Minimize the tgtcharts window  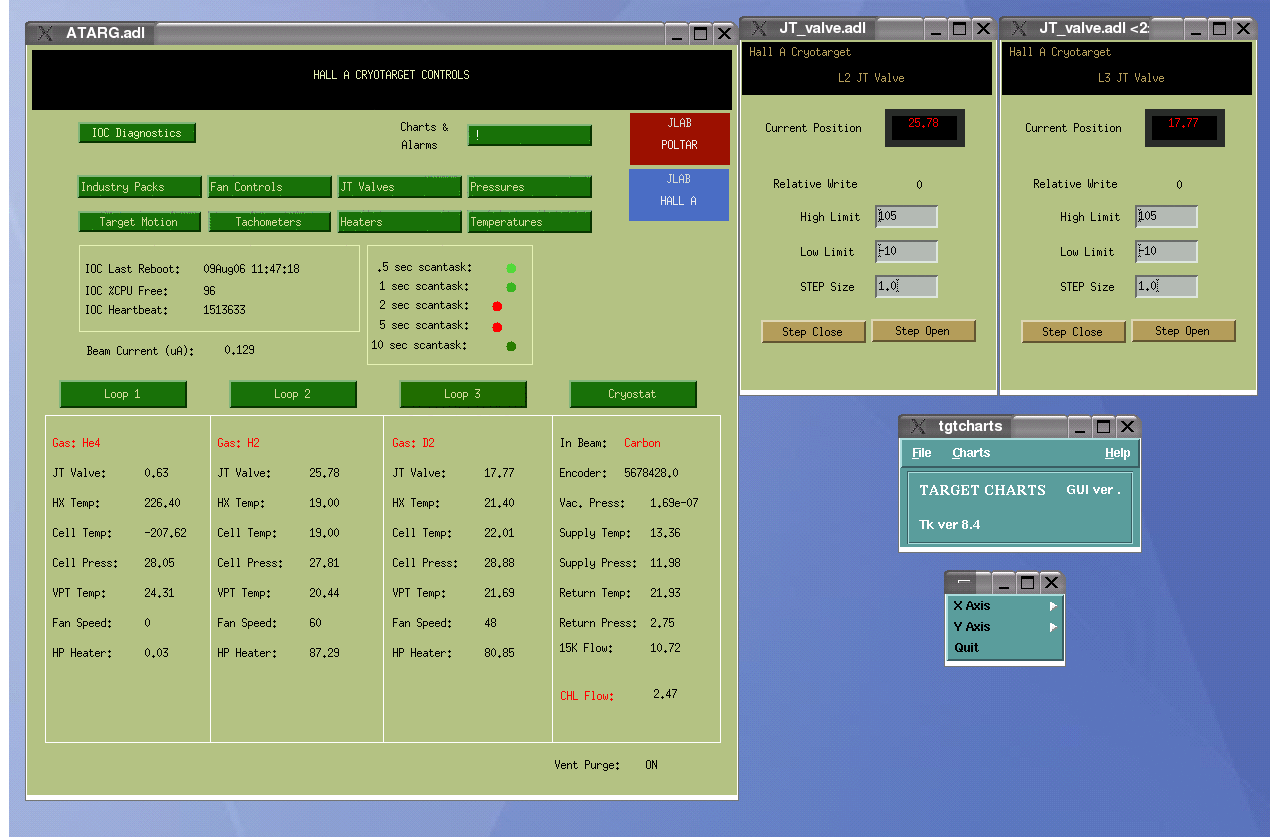(1080, 426)
